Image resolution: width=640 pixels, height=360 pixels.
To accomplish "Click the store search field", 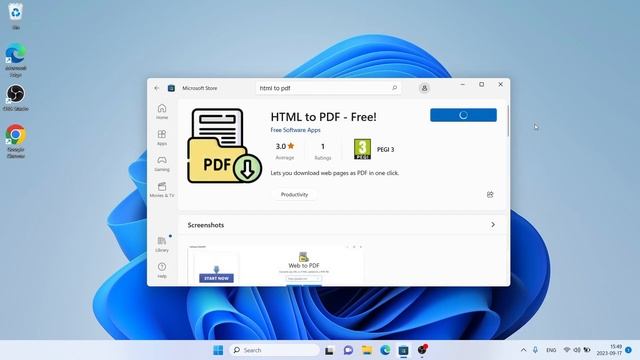I will tap(329, 88).
